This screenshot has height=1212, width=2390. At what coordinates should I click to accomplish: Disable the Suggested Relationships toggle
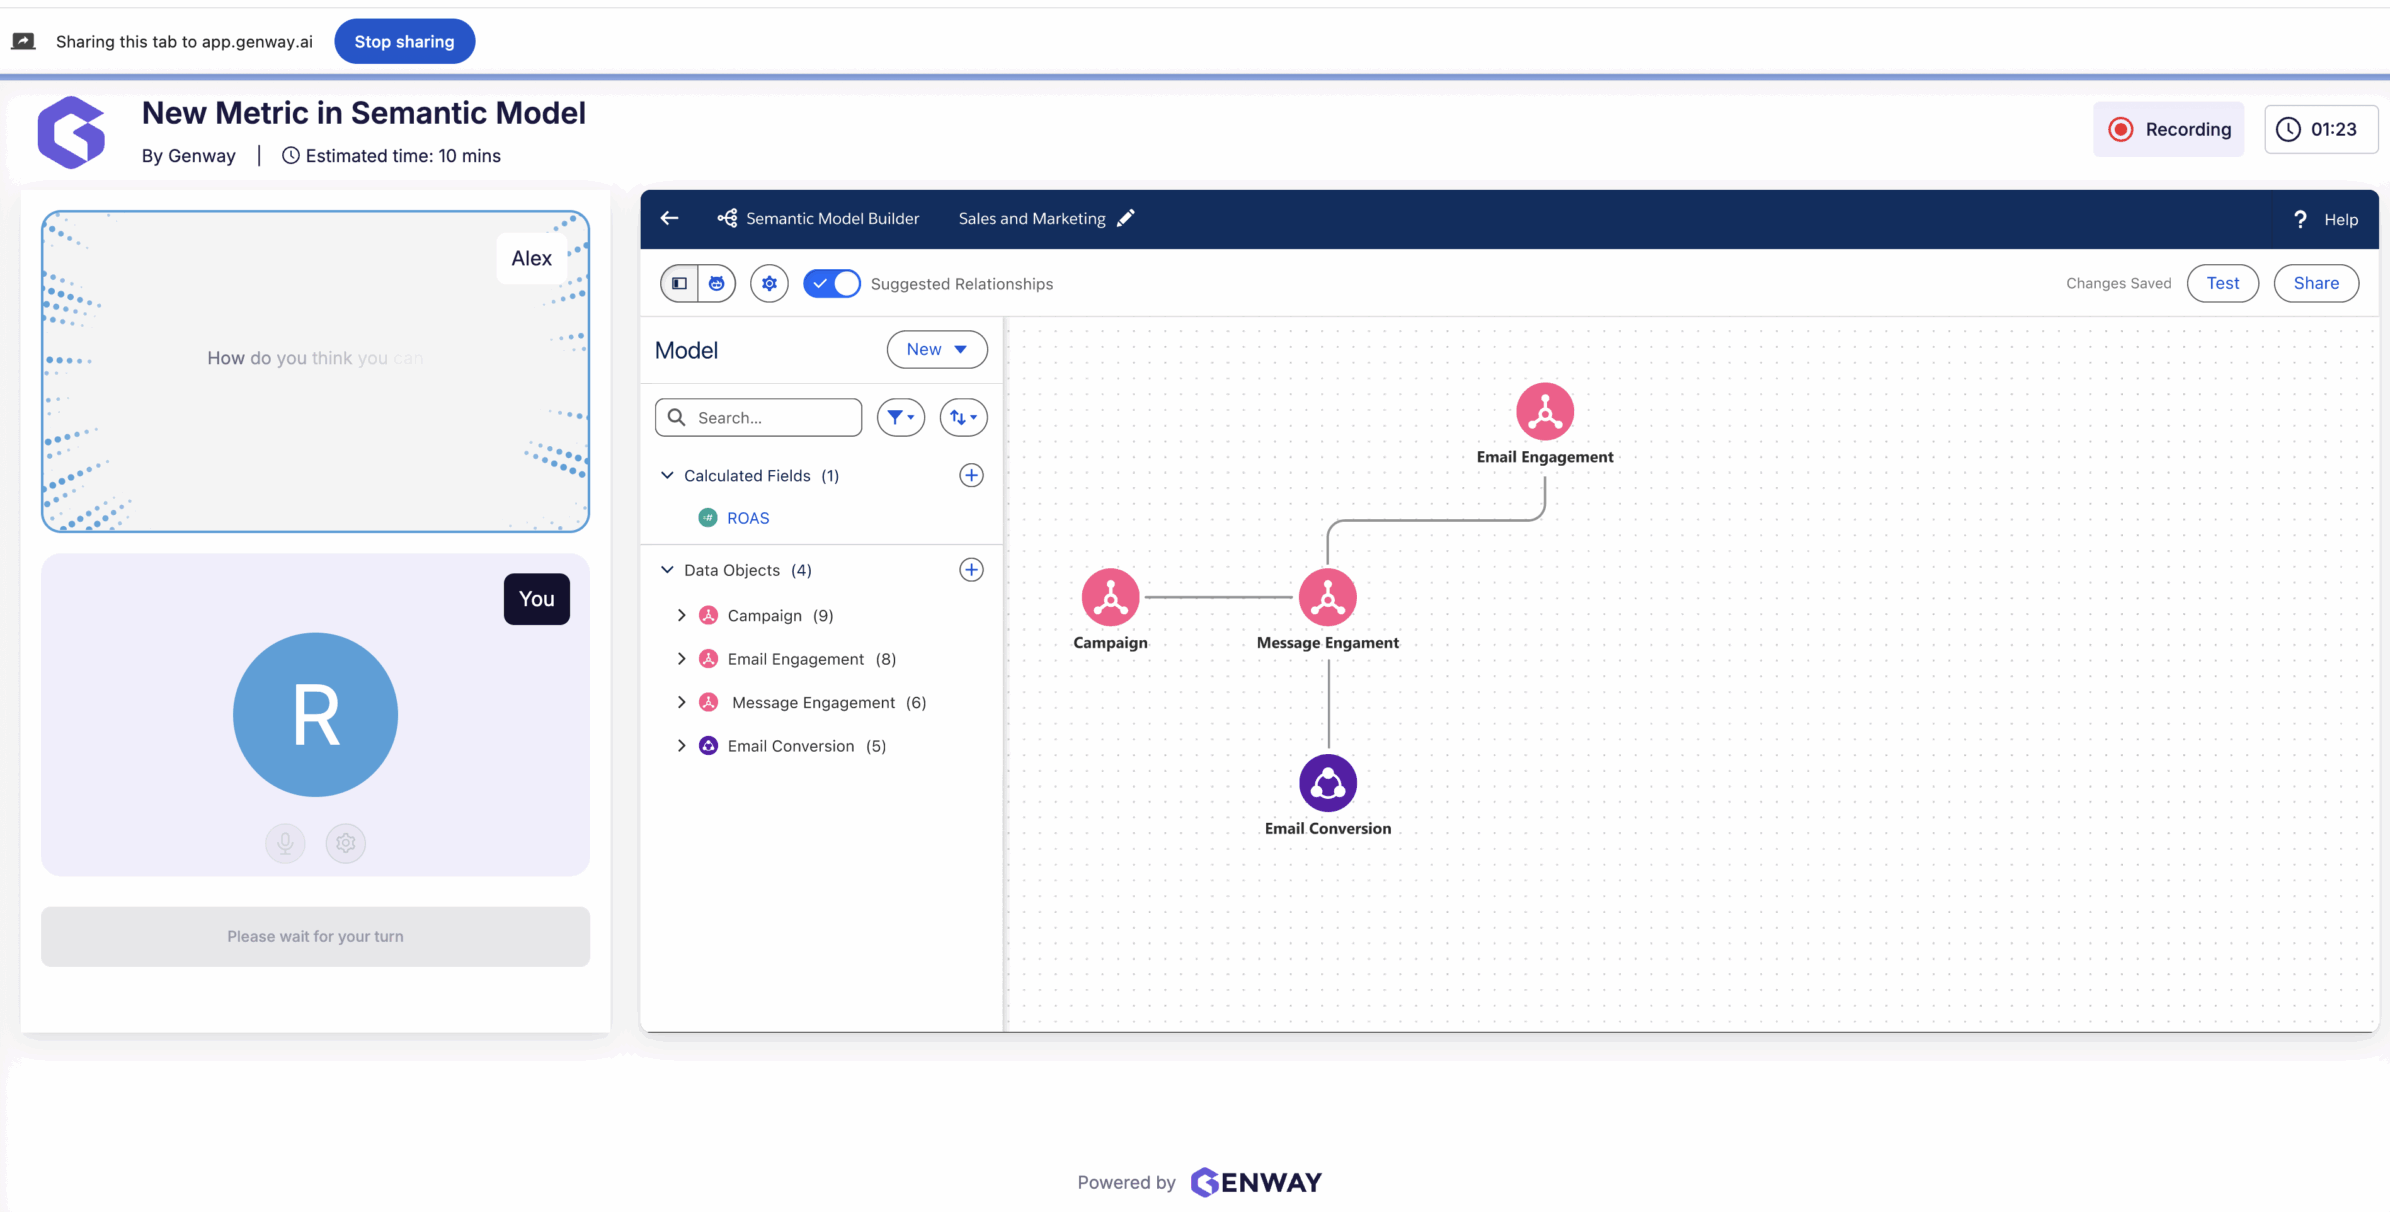832,283
